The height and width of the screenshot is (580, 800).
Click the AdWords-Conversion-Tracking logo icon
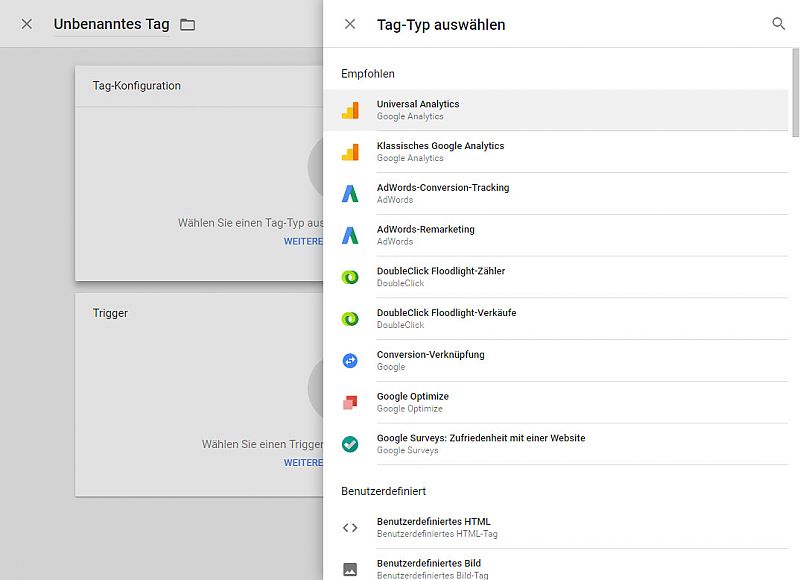350,194
